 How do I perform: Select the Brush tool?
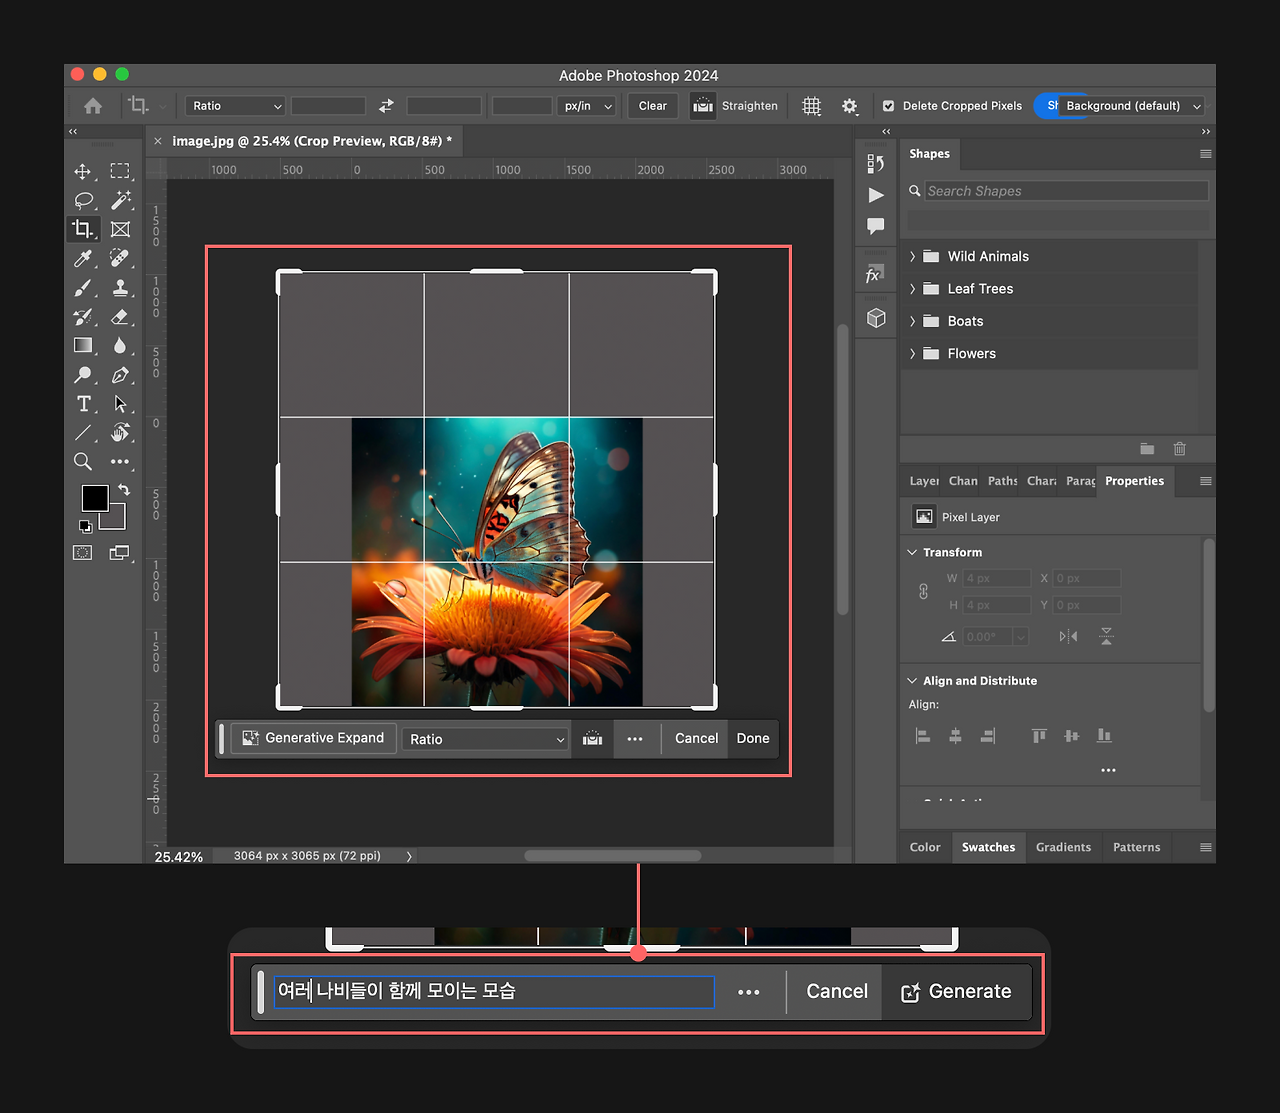point(83,288)
